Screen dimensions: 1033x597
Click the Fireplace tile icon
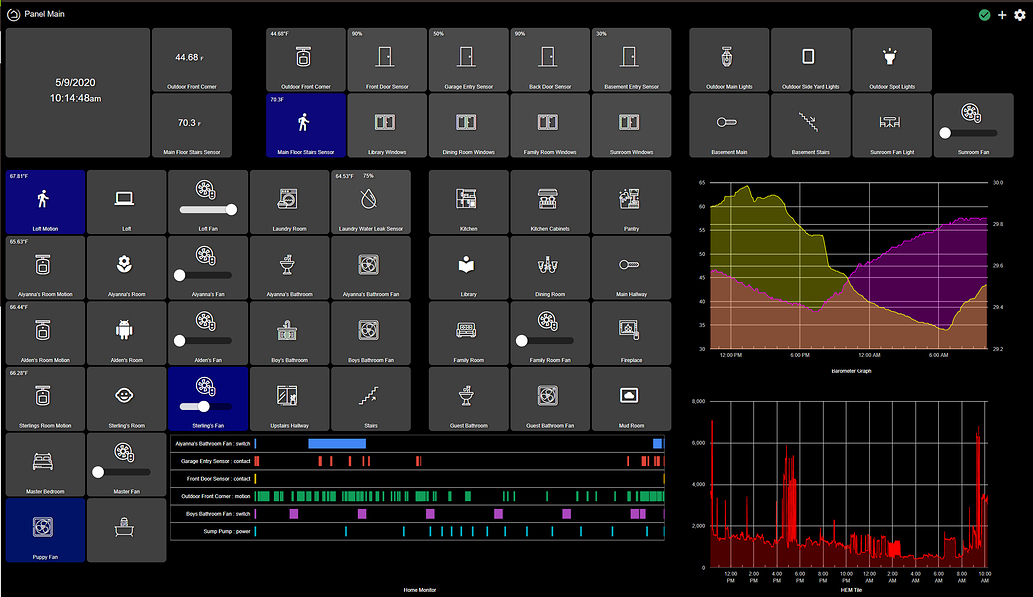point(631,327)
